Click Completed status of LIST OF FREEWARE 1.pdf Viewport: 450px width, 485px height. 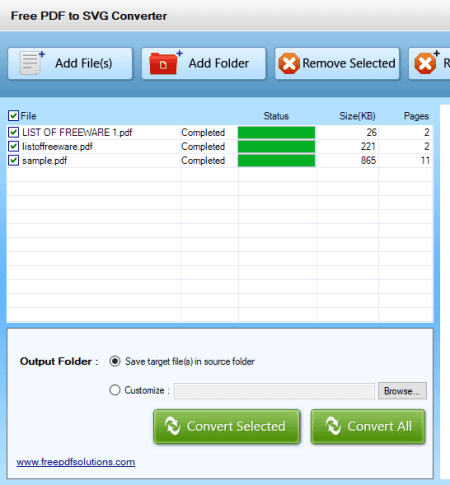point(203,132)
